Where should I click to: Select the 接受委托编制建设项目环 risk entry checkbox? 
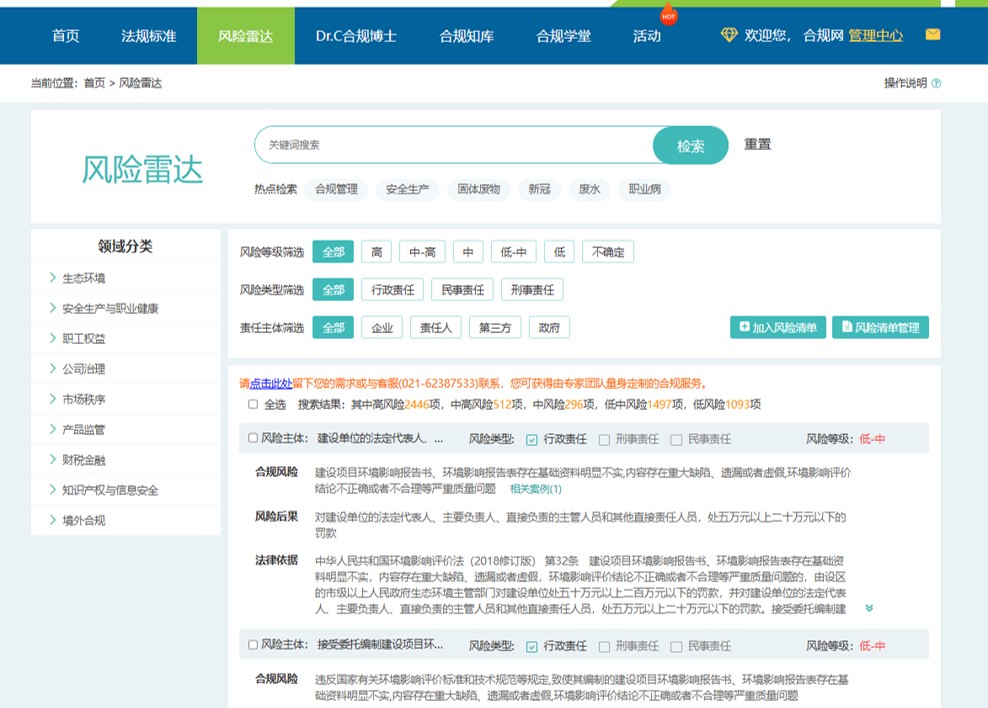click(253, 644)
